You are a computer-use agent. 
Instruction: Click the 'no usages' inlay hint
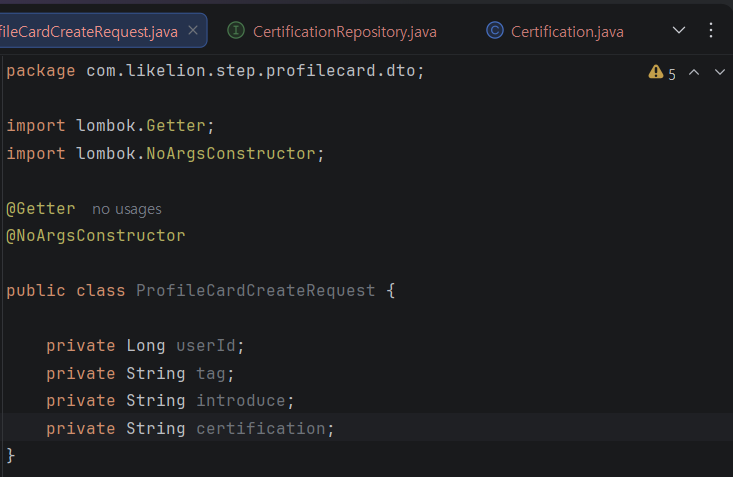[x=127, y=209]
